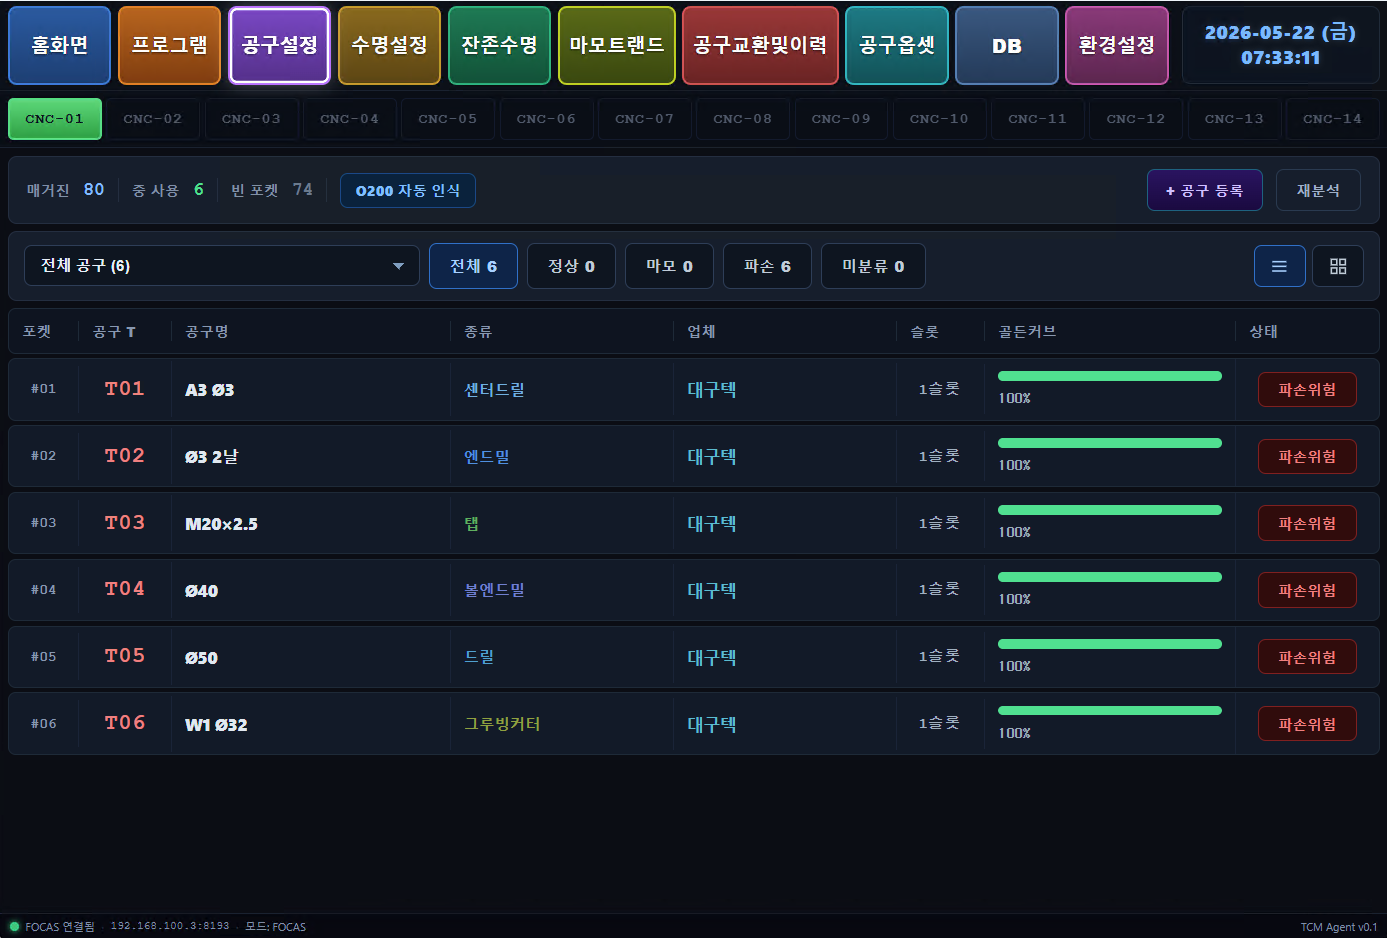Click IP address 192.168.100.3:8193 in status bar
The width and height of the screenshot is (1387, 938).
(x=170, y=927)
